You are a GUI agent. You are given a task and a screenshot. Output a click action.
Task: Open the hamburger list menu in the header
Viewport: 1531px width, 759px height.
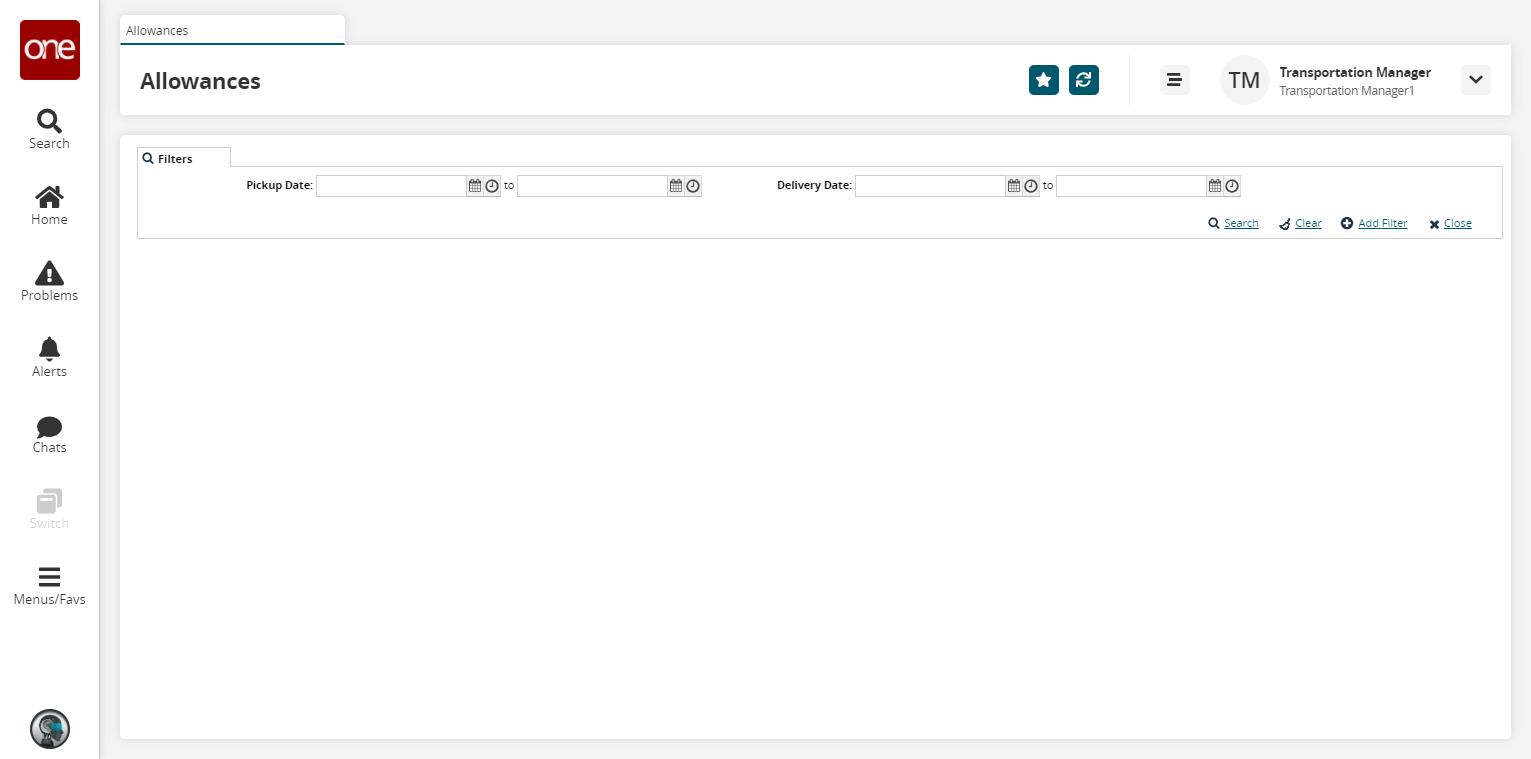1175,80
